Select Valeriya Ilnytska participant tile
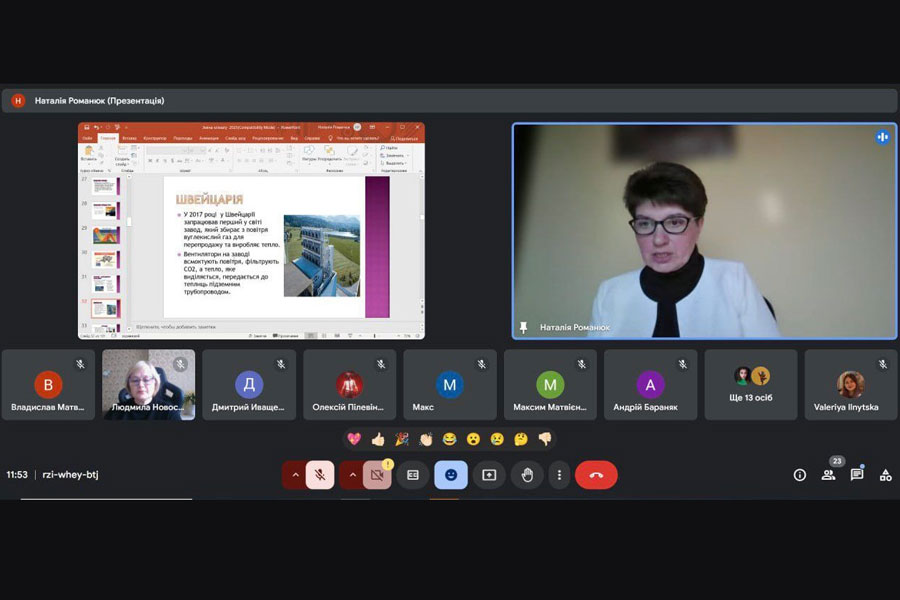900x600 pixels. (x=851, y=385)
